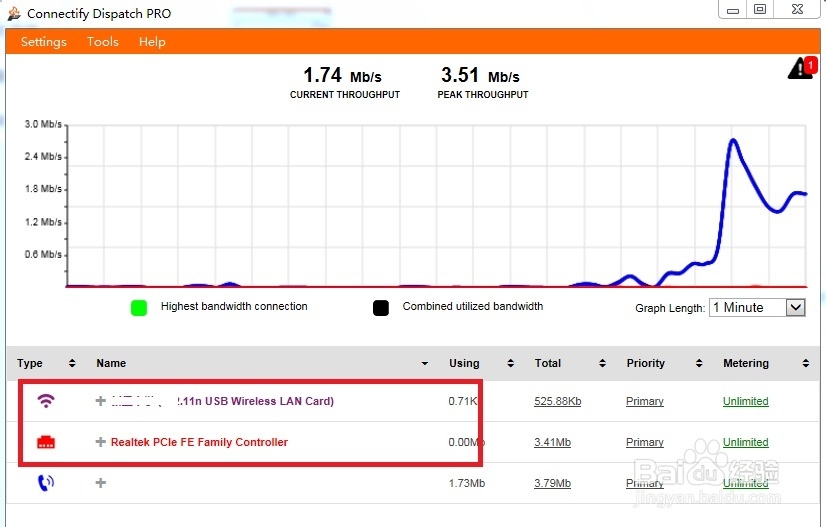This screenshot has width=826, height=527.
Task: Expand the USB Wireless LAN Card row
Action: 101,401
